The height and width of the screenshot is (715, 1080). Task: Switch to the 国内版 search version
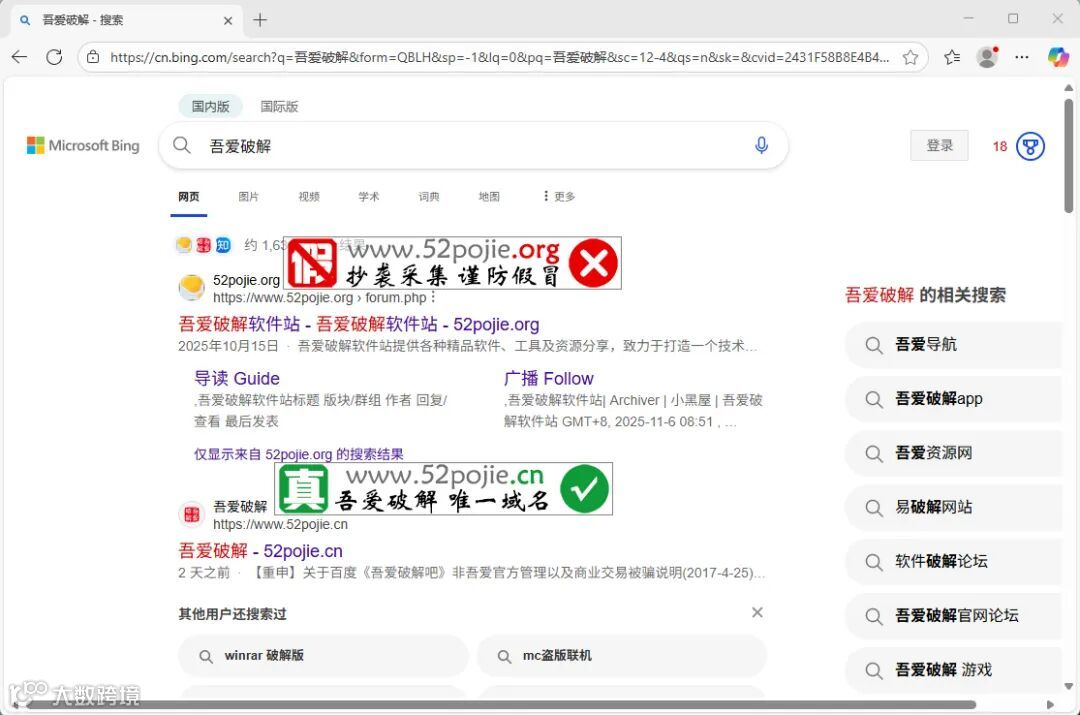coord(210,106)
